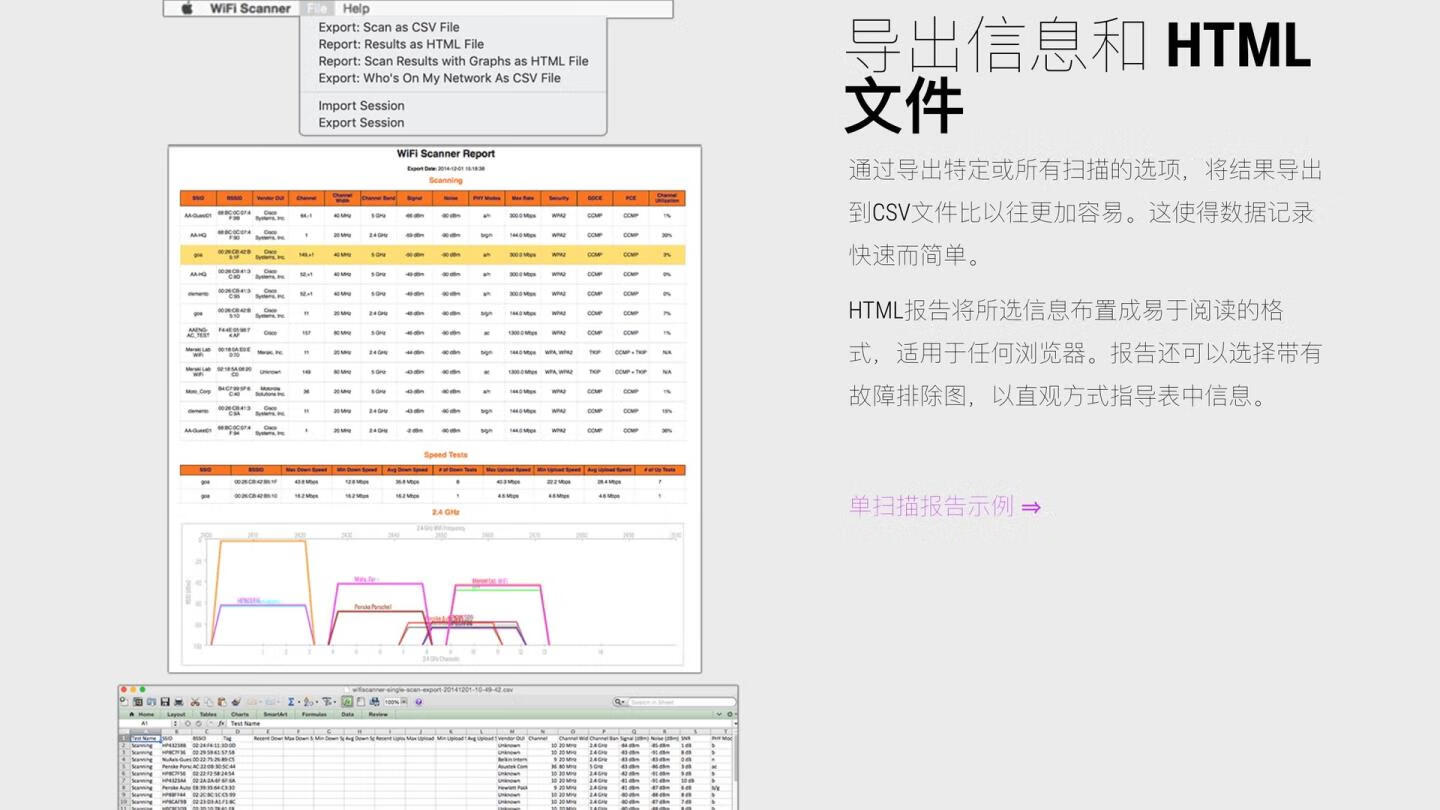Image resolution: width=1440 pixels, height=810 pixels.
Task: Click the Filter funnel icon in spreadsheet toolbar
Action: click(x=327, y=702)
